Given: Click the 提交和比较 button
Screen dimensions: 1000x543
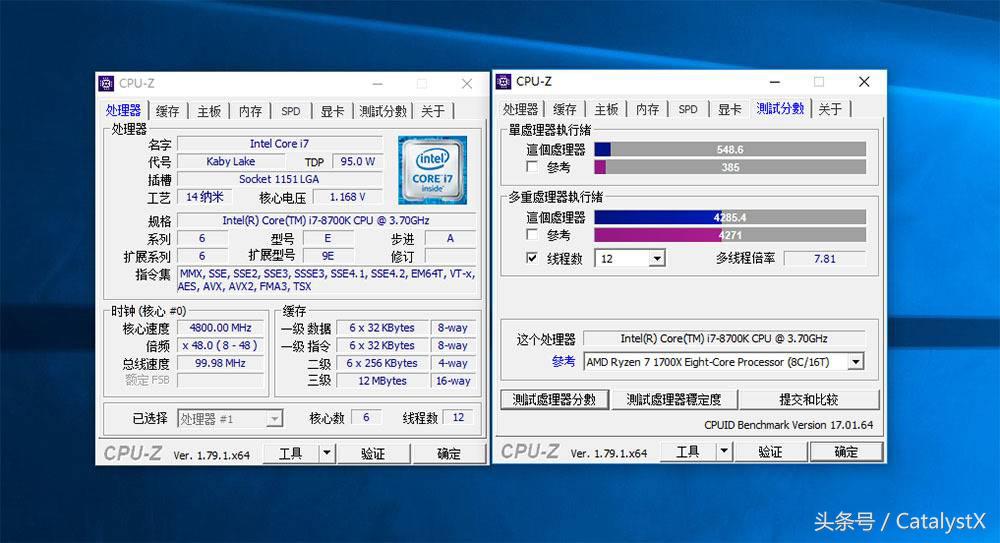Looking at the screenshot, I should click(810, 399).
